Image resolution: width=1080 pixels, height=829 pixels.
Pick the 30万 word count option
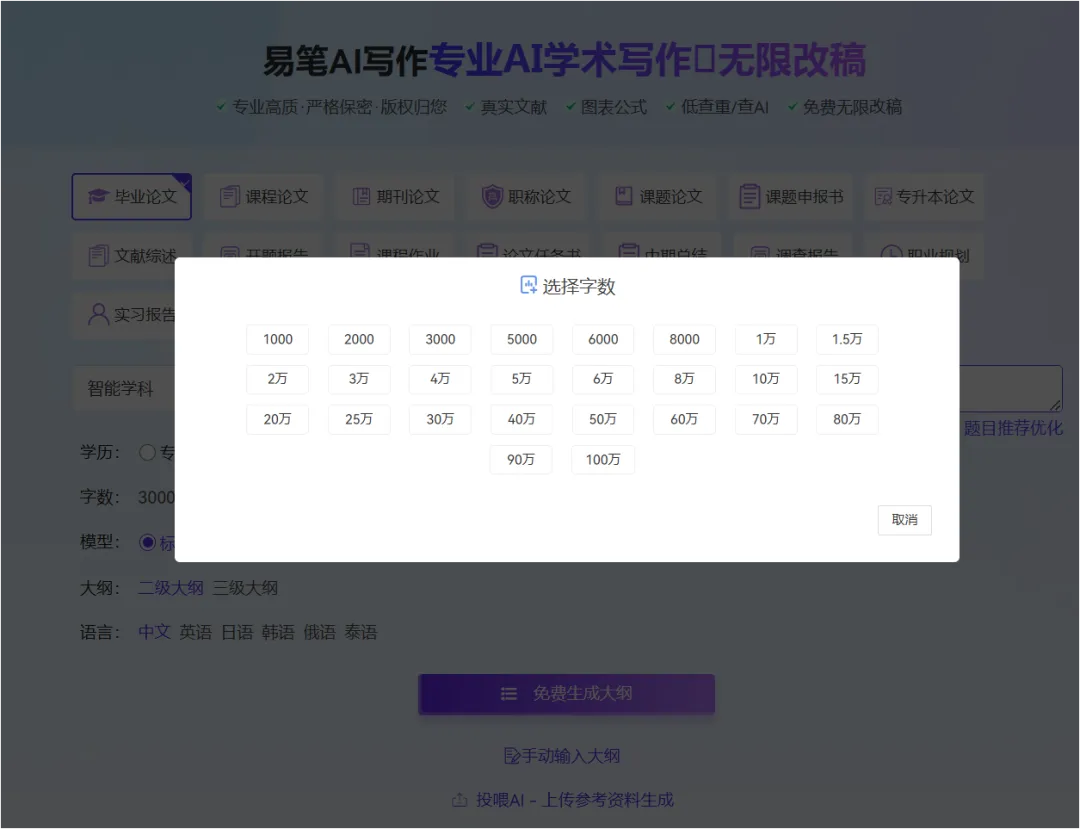440,419
